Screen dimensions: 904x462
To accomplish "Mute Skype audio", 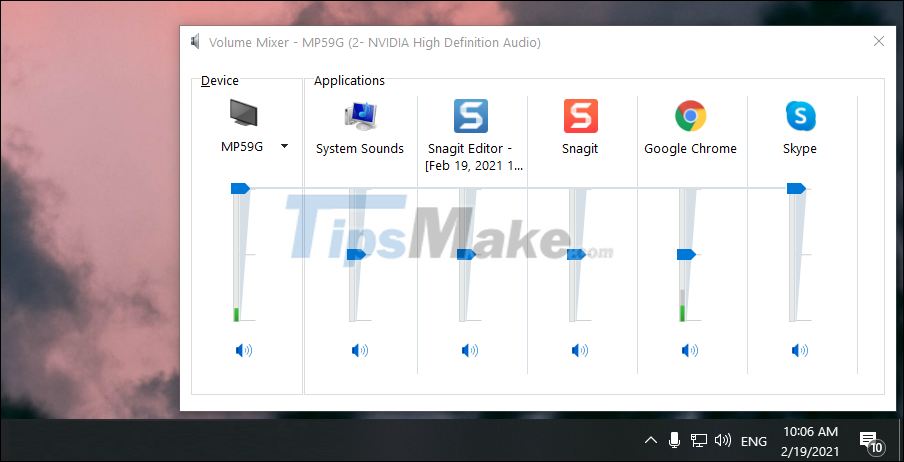I will (x=800, y=350).
